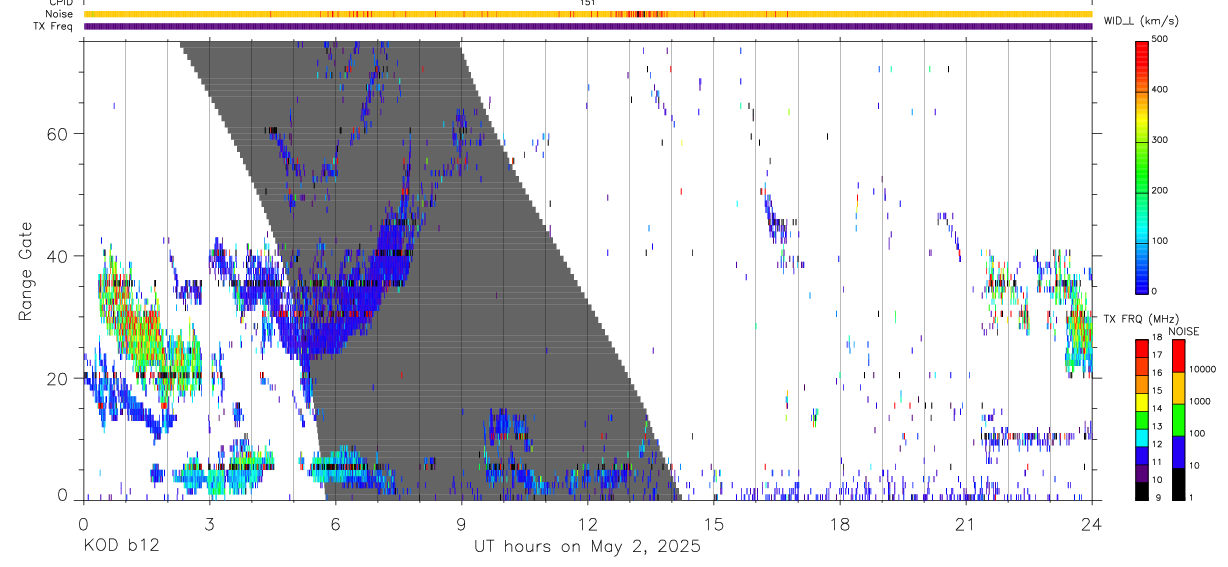Click the "TX Freq" row label at top
1228x567 pixels.
tap(54, 26)
